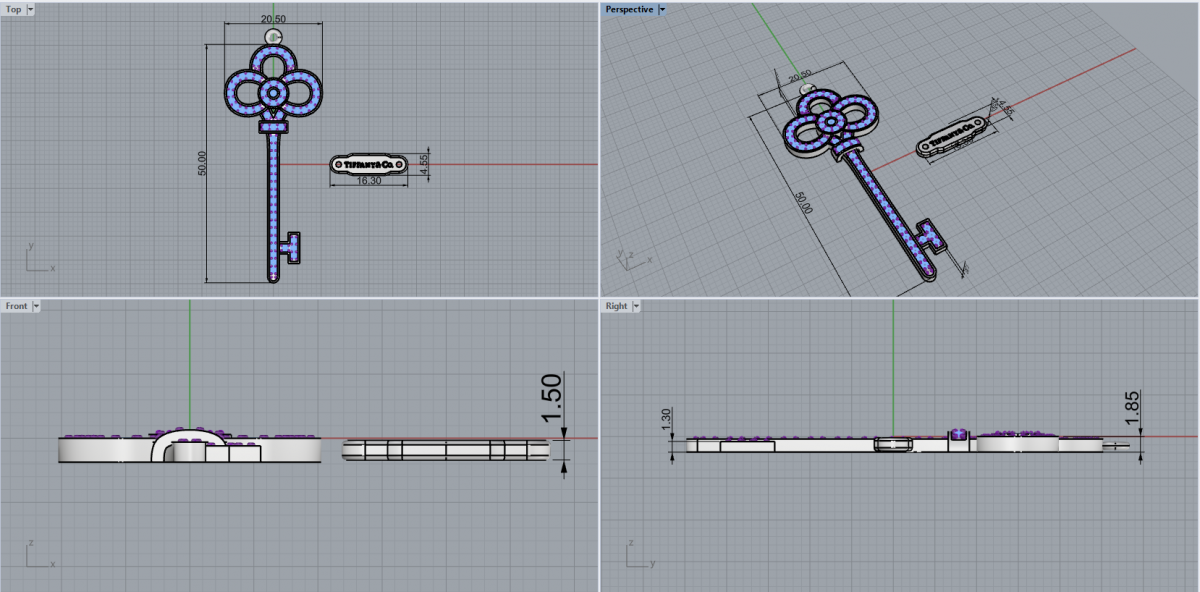Expand the Front viewport menu arrow
Screen dimensions: 1200x592
point(37,306)
